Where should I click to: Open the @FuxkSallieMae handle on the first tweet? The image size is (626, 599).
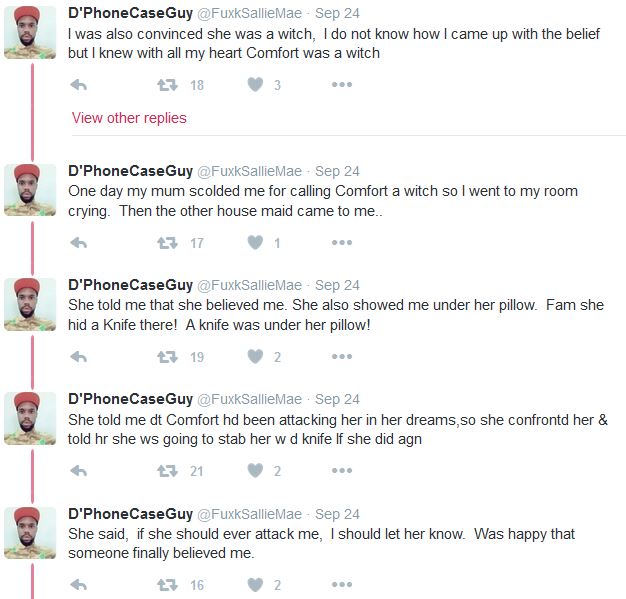249,14
